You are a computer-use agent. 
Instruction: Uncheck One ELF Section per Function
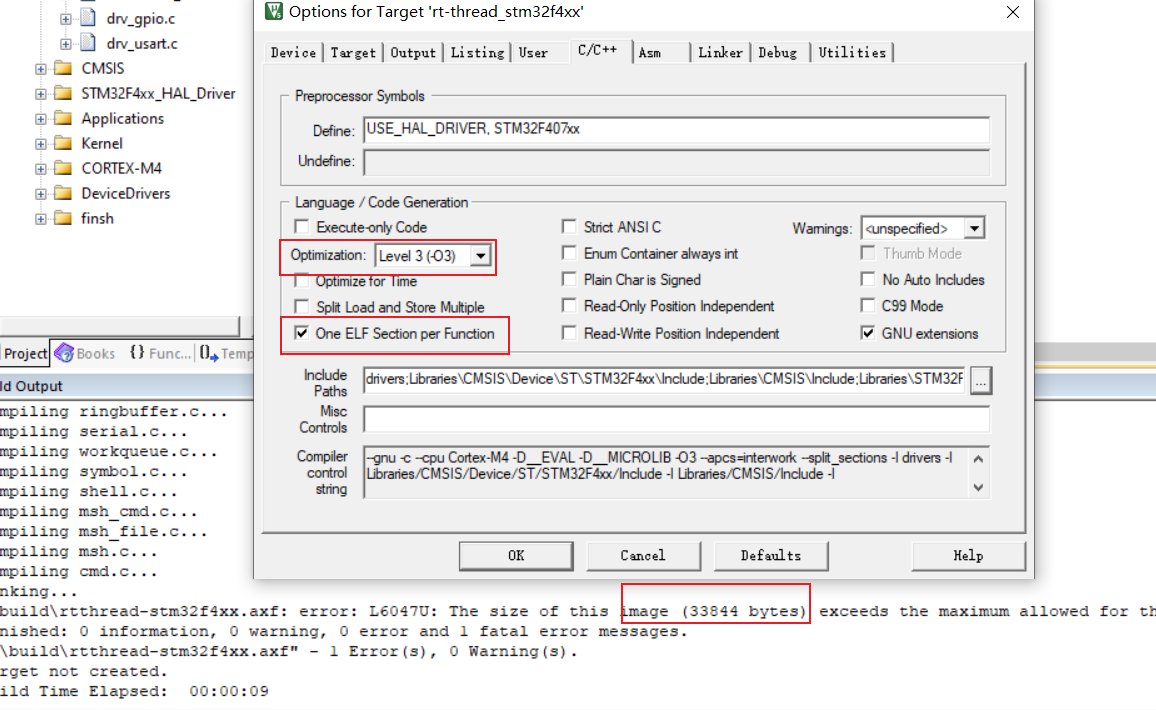click(x=302, y=333)
